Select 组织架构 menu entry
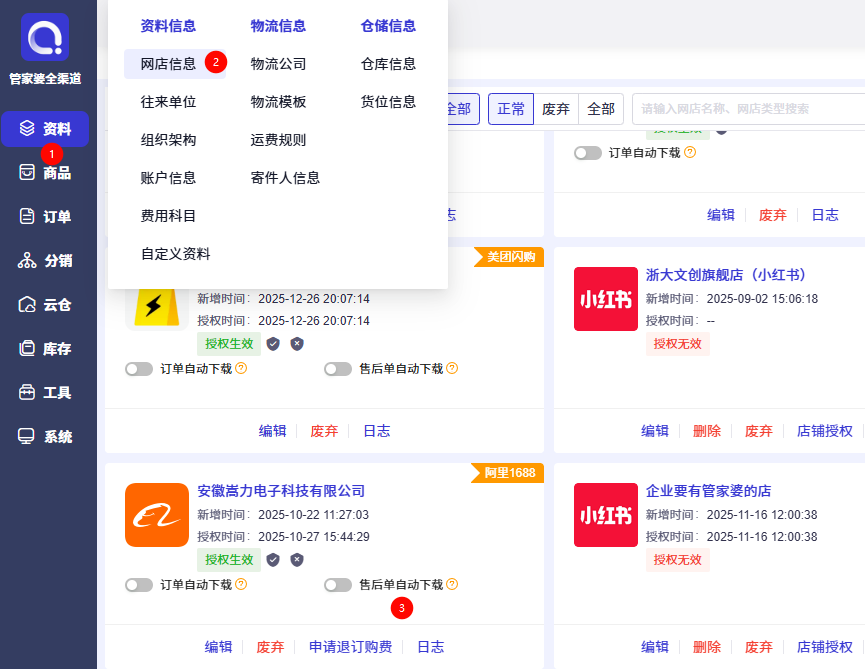 (168, 140)
